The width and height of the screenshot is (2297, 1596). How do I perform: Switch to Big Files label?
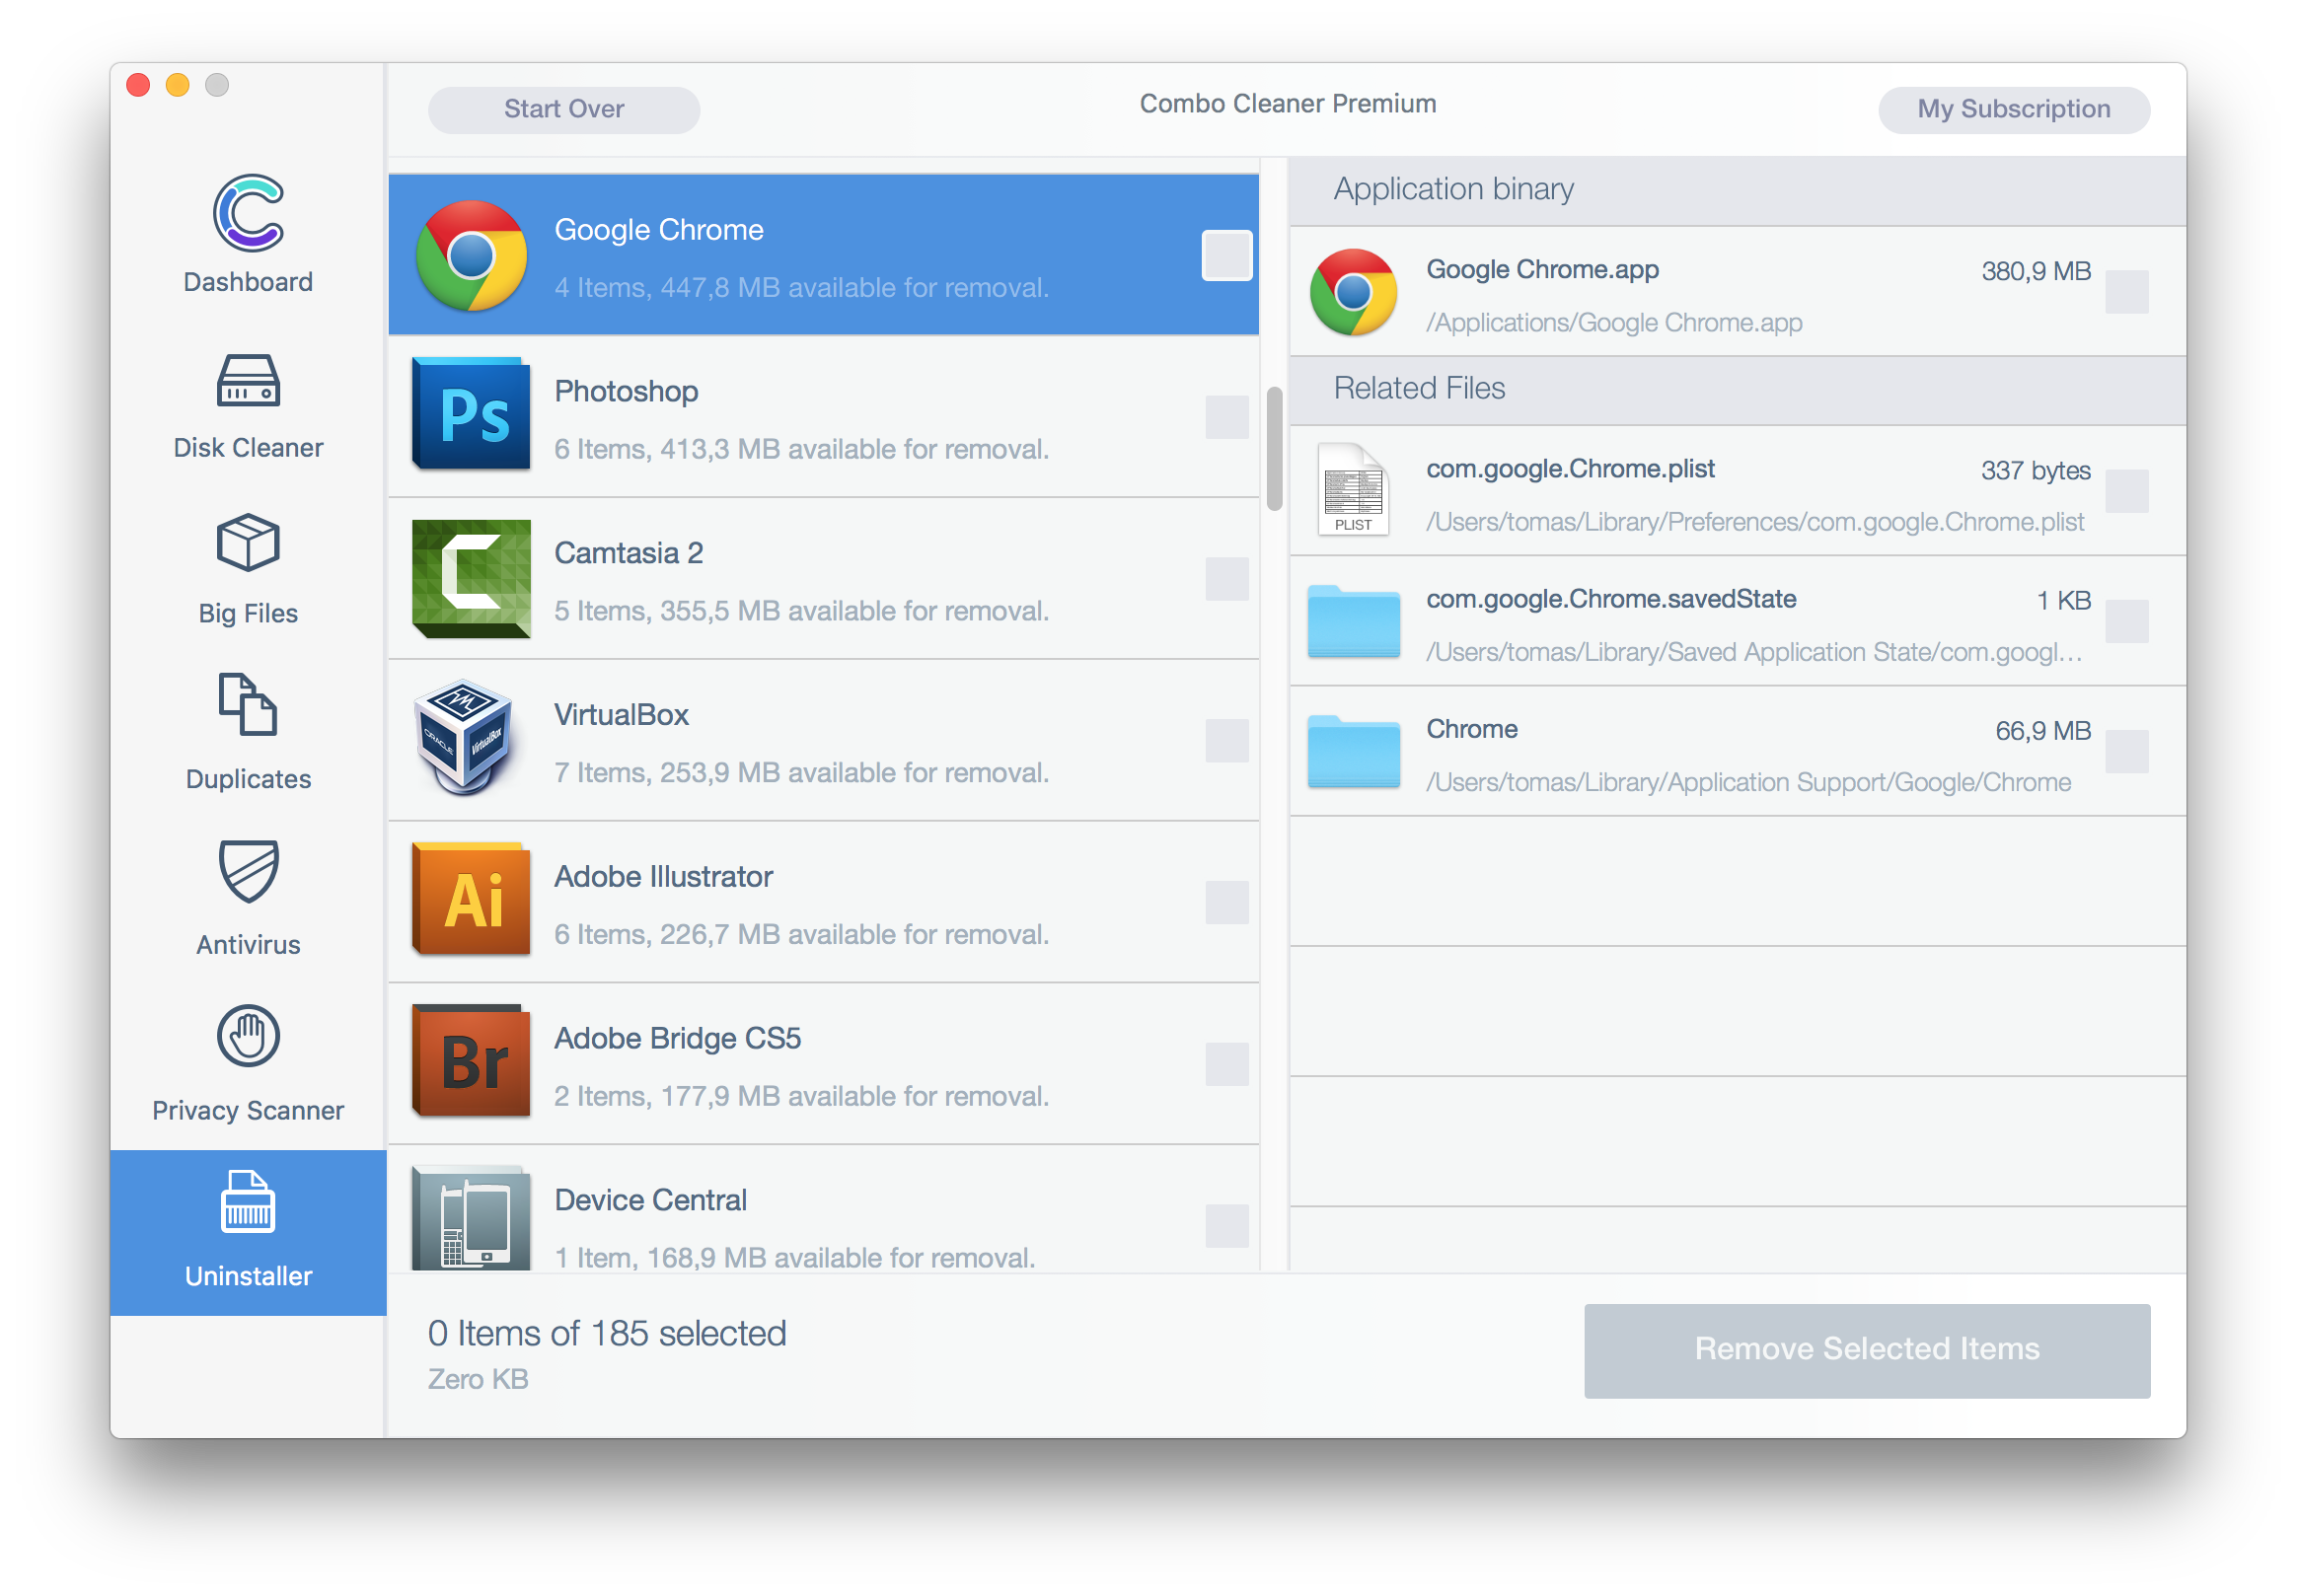248,613
